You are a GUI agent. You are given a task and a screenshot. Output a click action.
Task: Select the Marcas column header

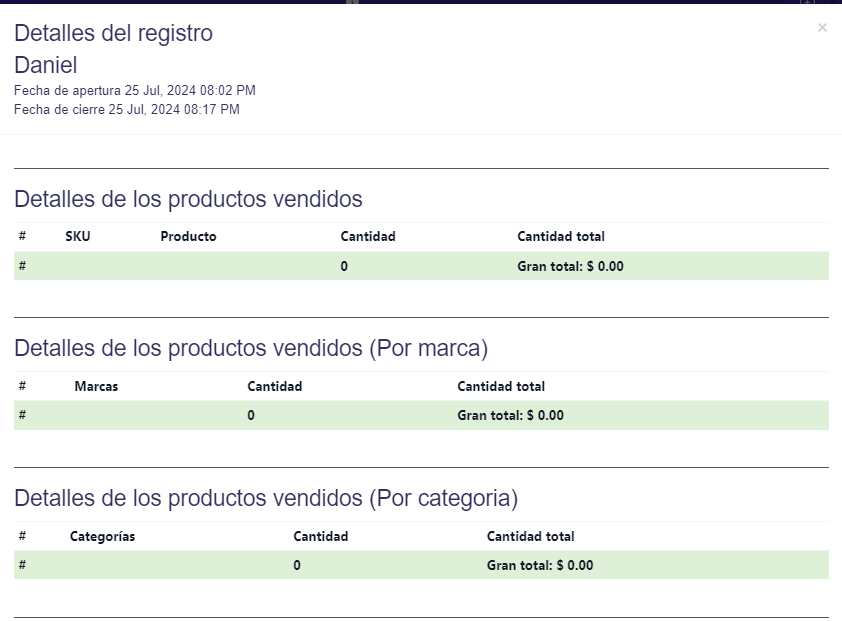[x=97, y=386]
